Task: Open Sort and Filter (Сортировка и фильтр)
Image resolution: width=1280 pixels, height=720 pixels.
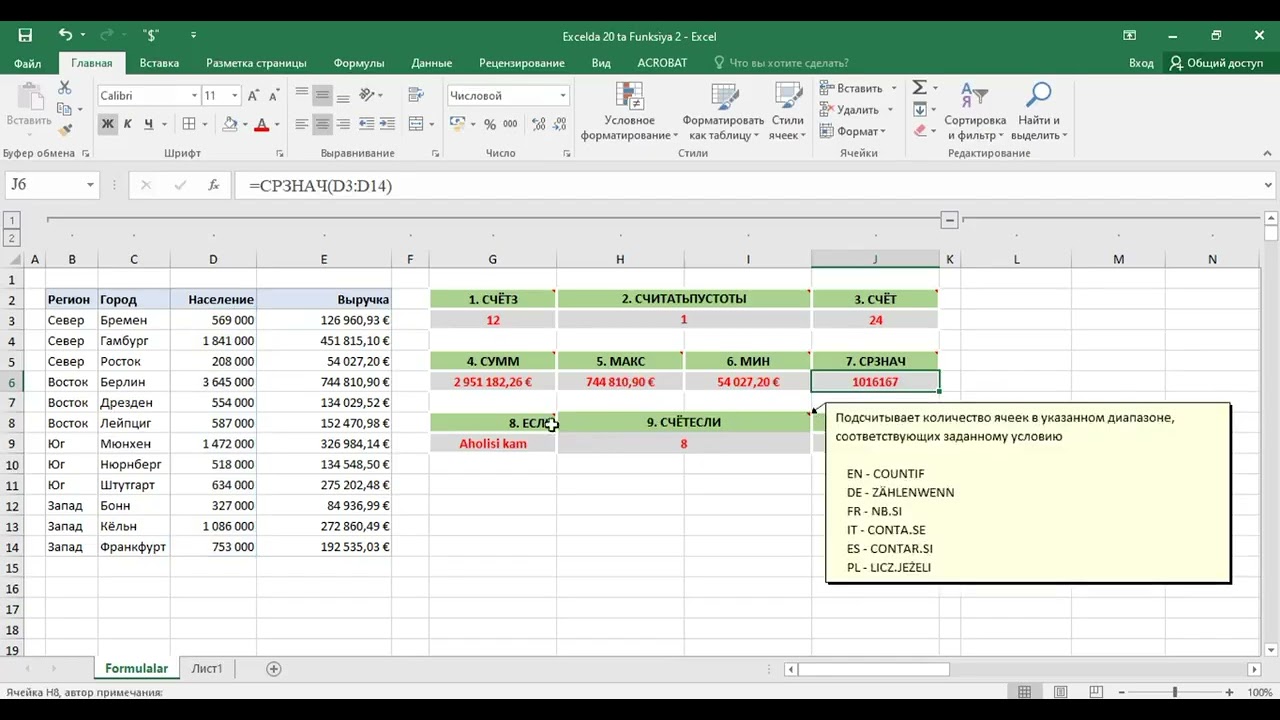Action: click(975, 111)
